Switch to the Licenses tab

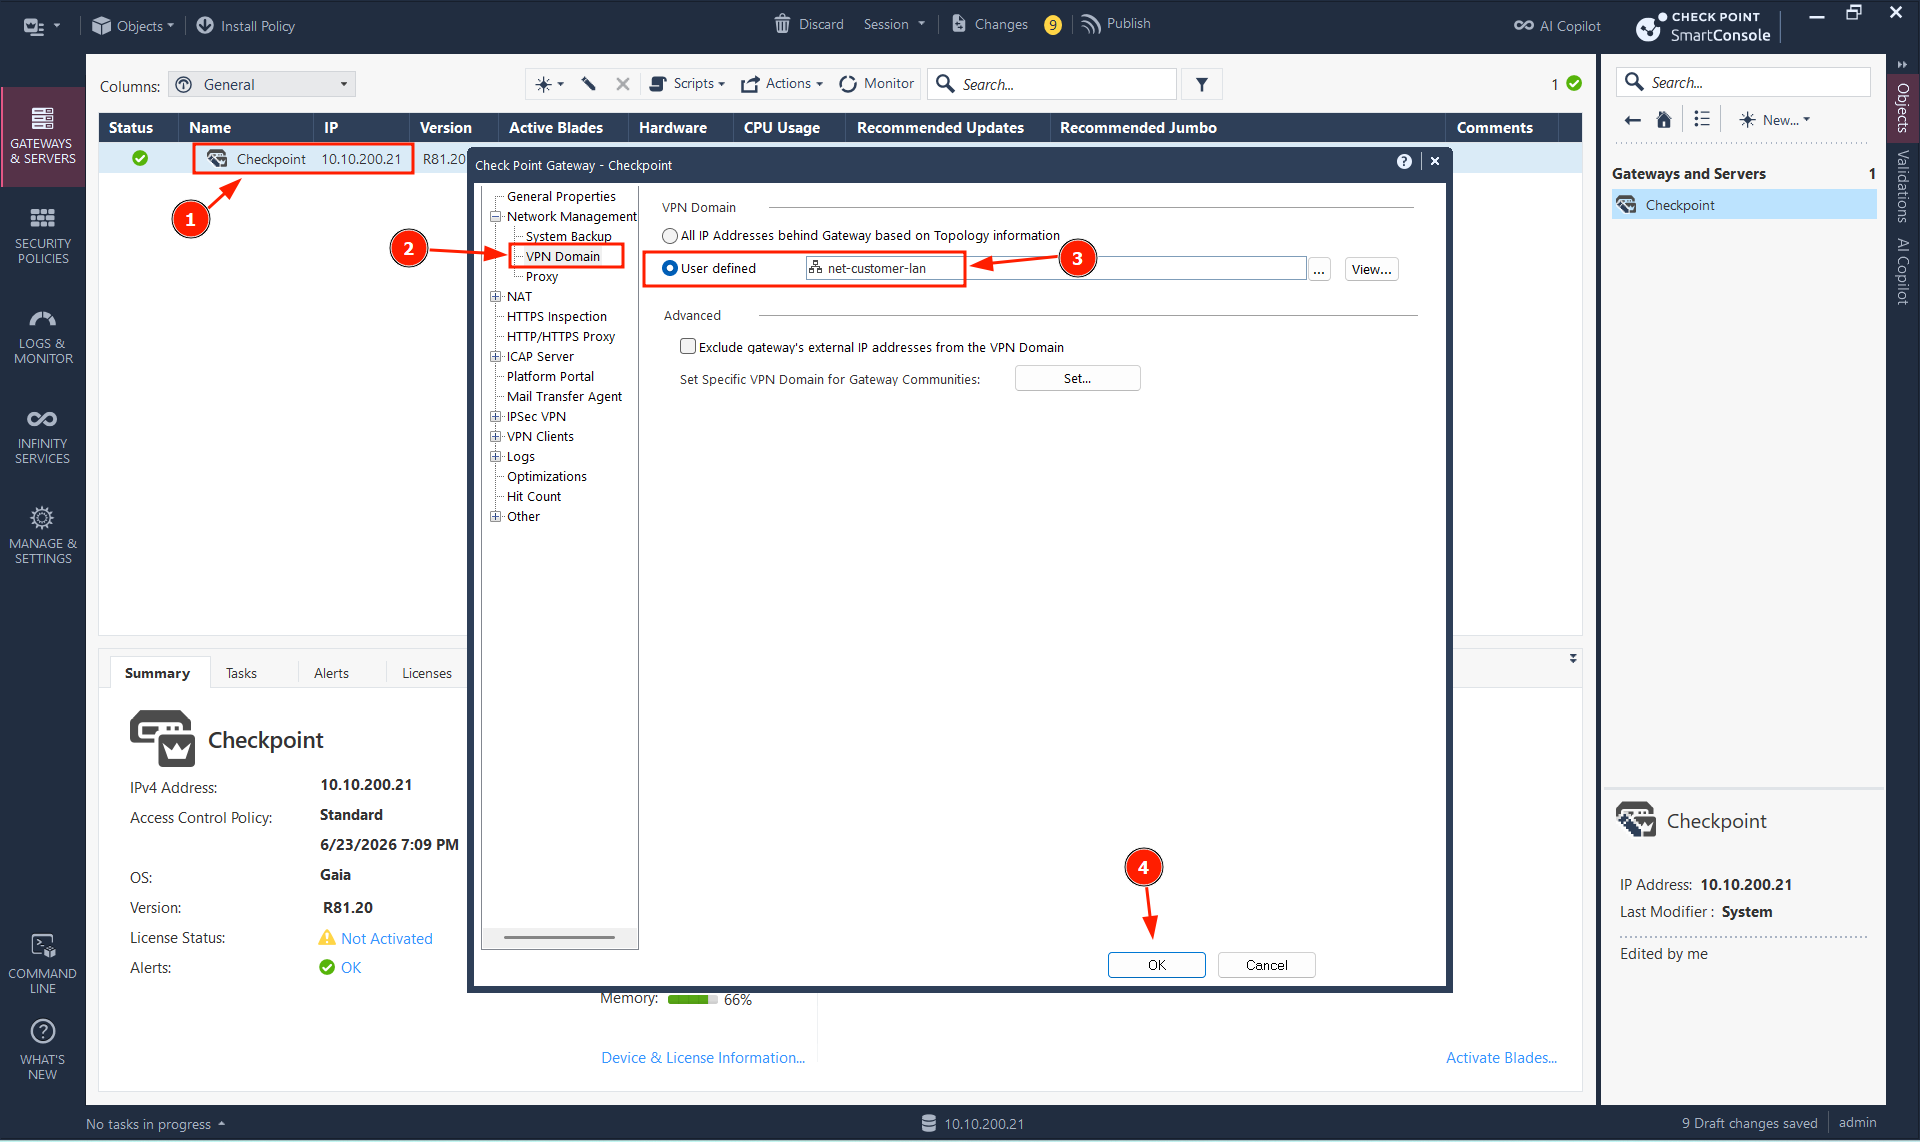427,673
